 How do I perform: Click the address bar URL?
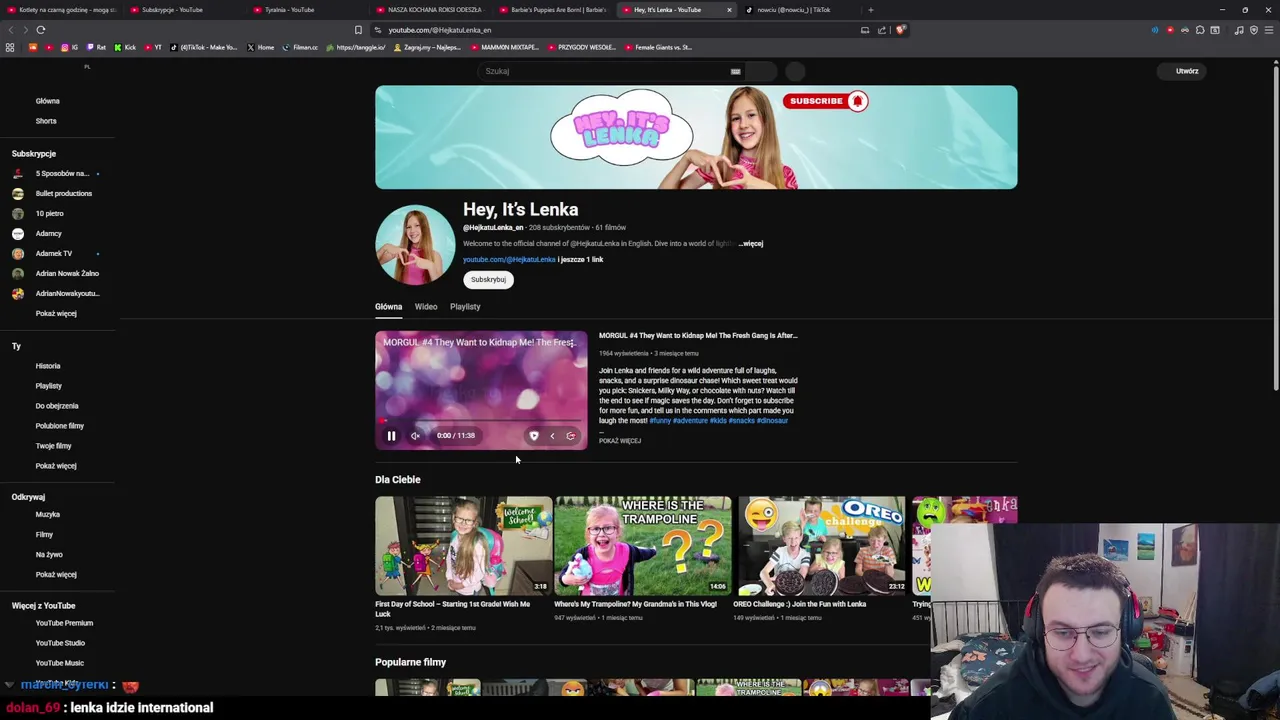tap(440, 30)
